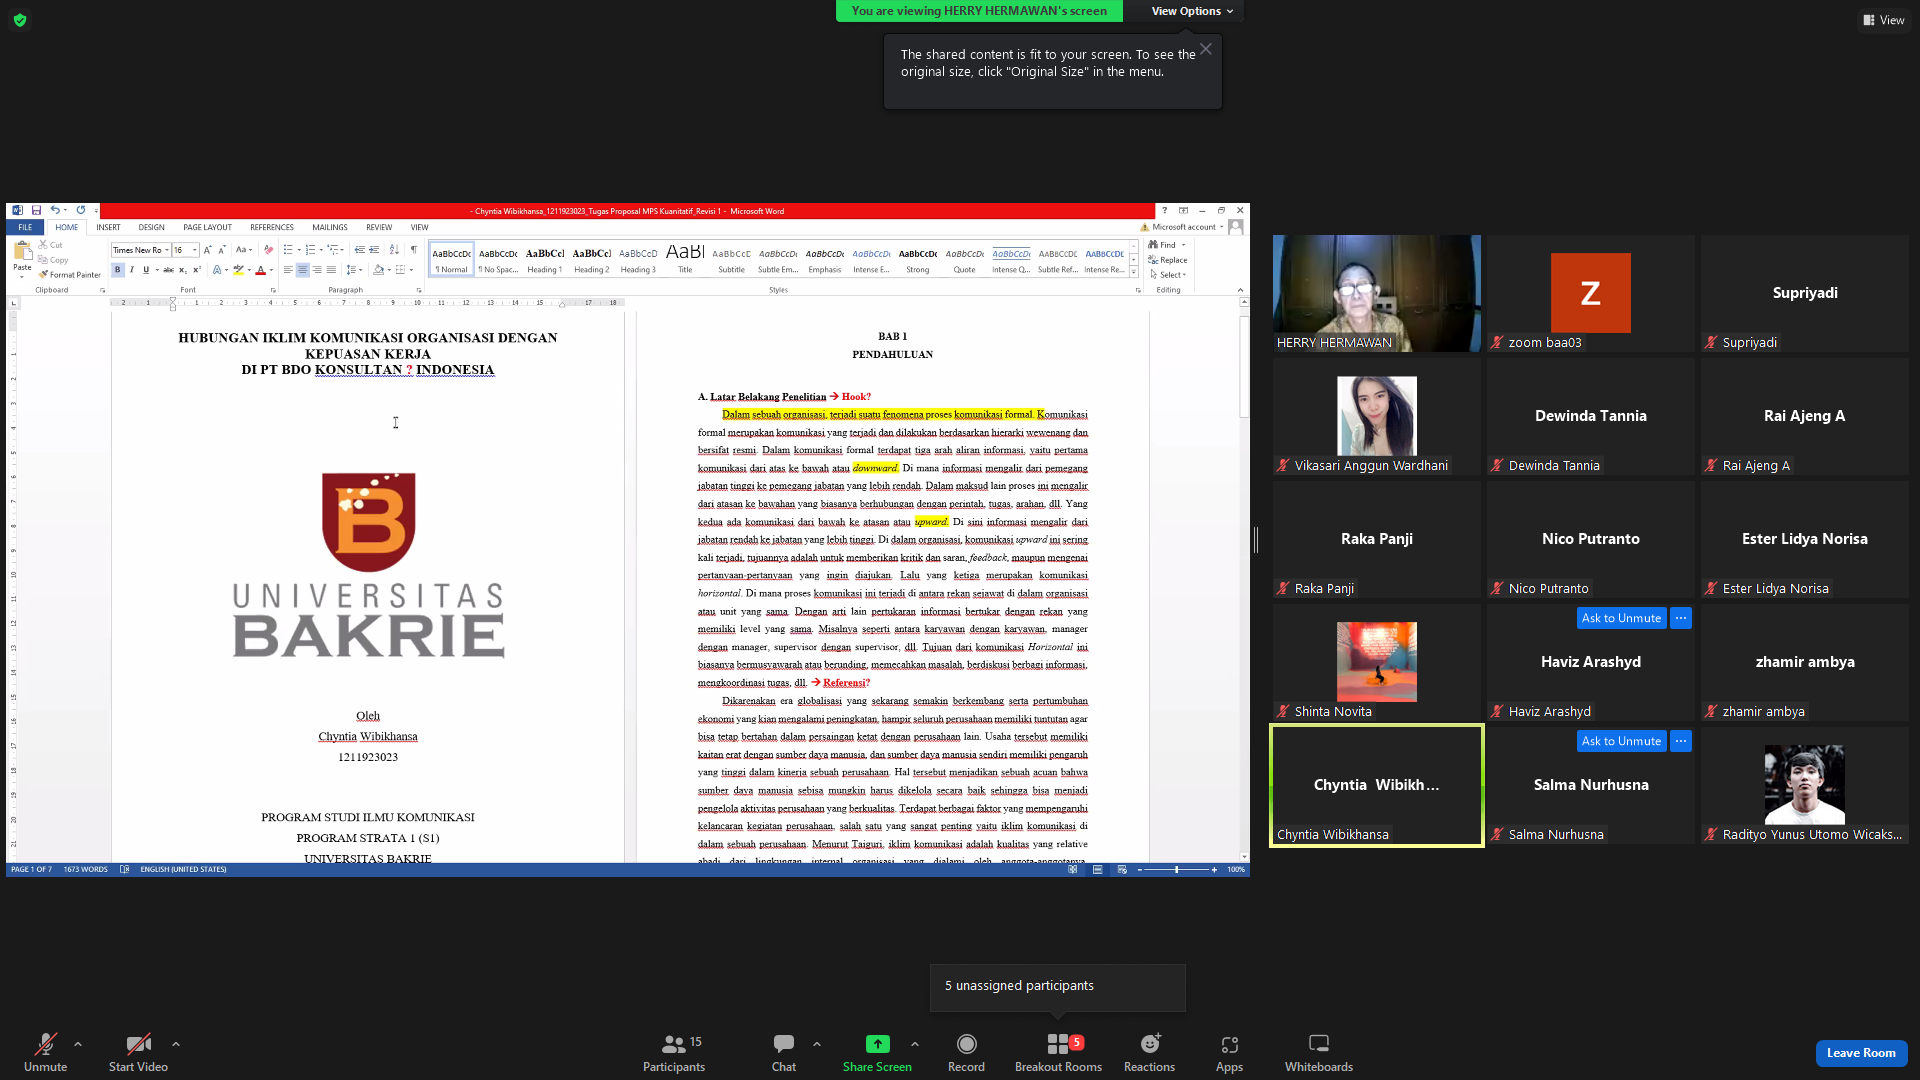This screenshot has width=1920, height=1080.
Task: Open Whiteboards in Zoom
Action: (1319, 1053)
